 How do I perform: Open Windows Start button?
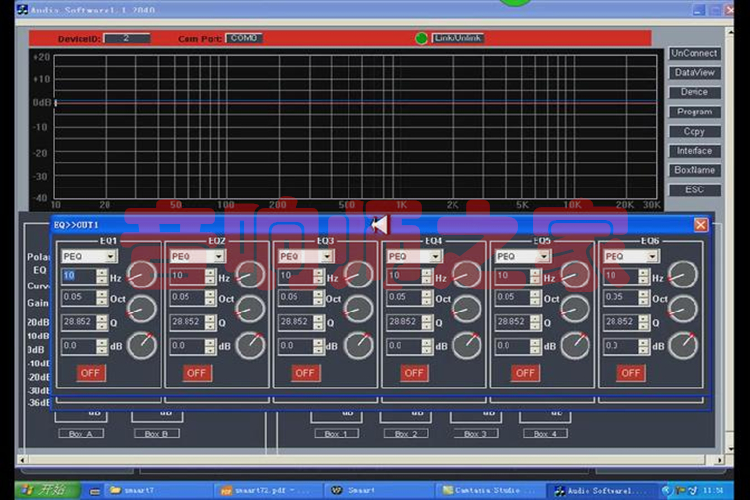pyautogui.click(x=47, y=490)
